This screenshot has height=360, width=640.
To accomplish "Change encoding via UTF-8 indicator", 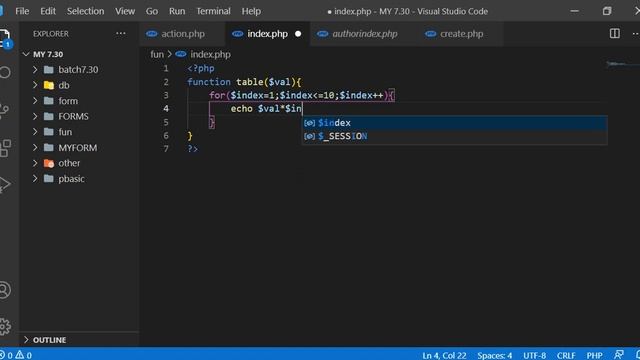I will [534, 355].
